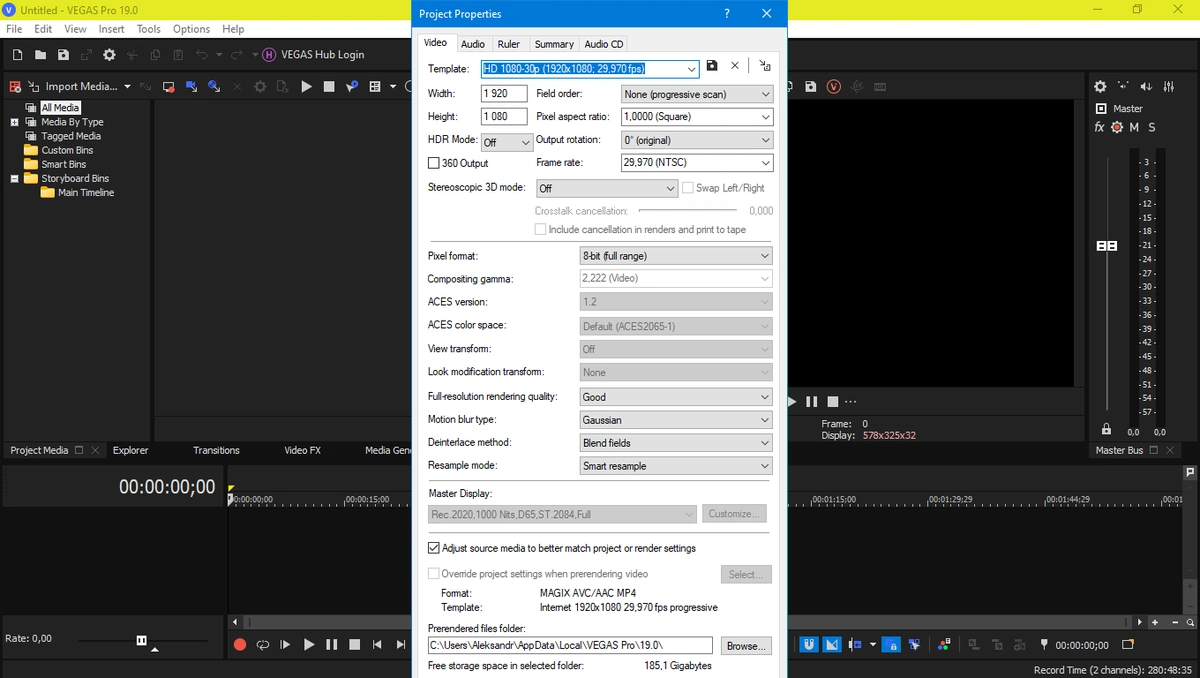
Task: Open the Stereoscopic 3D mode dropdown
Action: coord(607,188)
